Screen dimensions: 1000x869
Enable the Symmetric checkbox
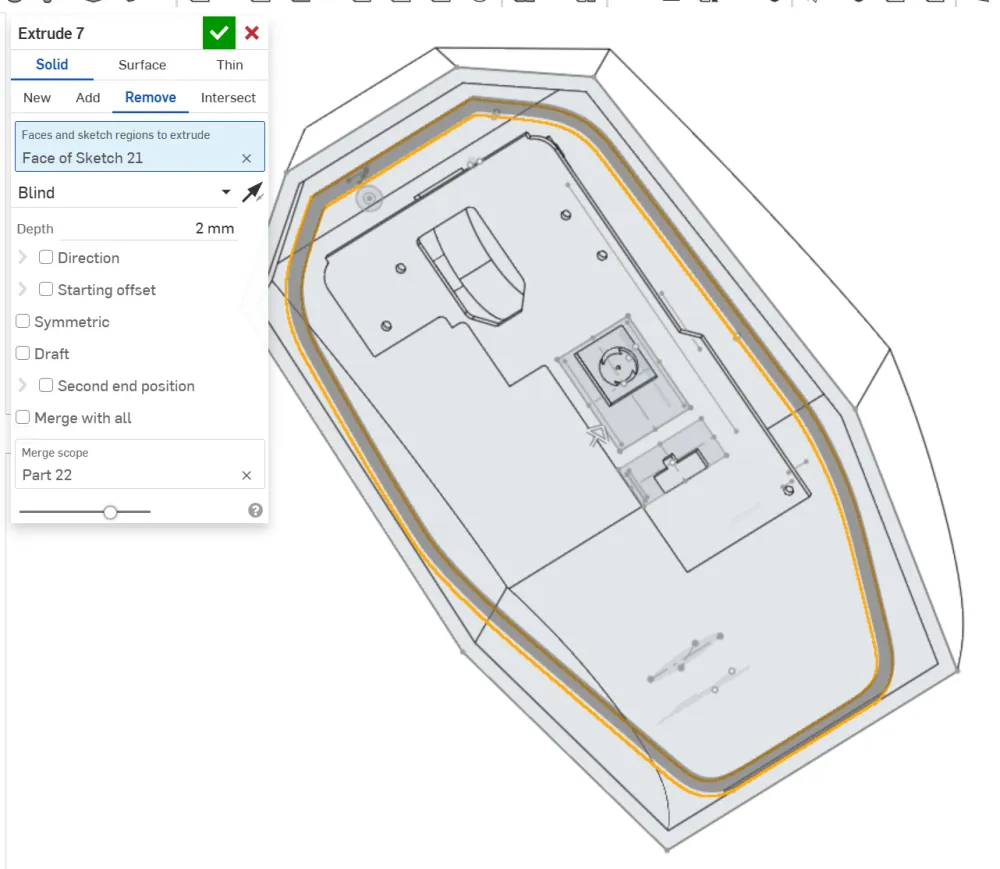point(23,322)
